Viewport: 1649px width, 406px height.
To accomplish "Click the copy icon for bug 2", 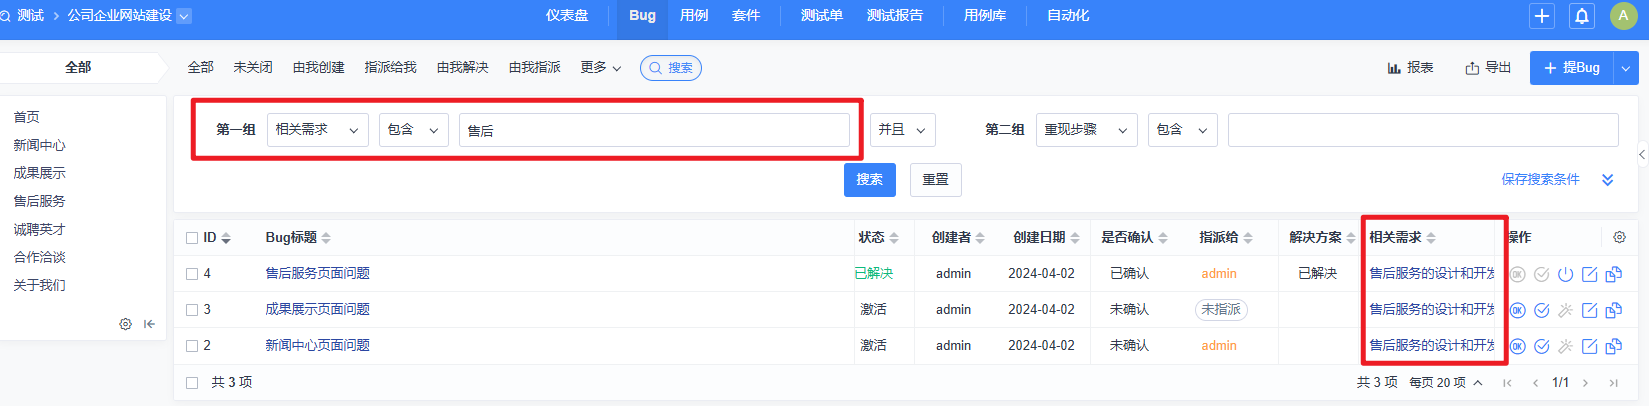I will coord(1613,346).
